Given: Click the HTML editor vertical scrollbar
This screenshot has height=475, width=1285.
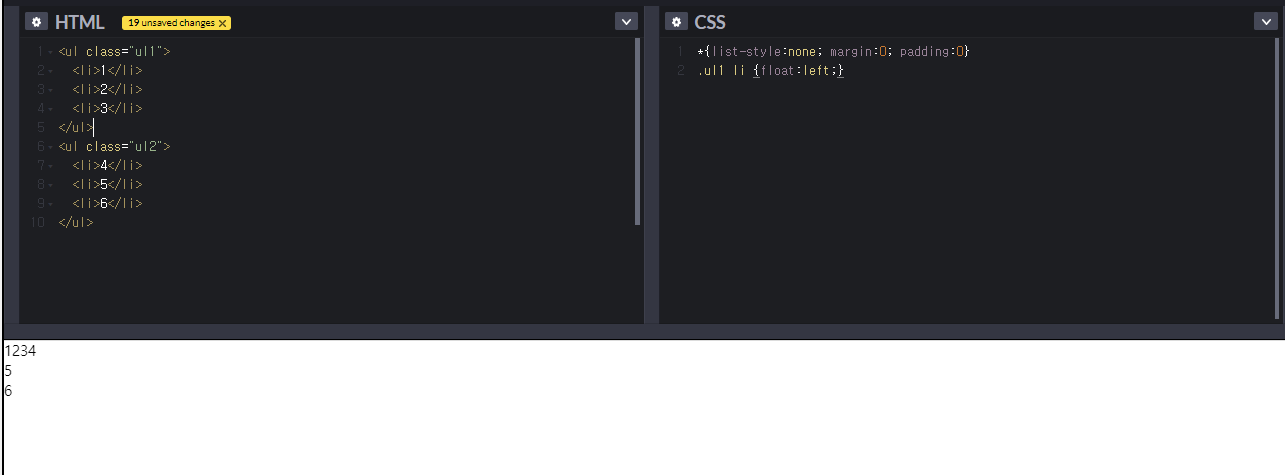Looking at the screenshot, I should 638,132.
